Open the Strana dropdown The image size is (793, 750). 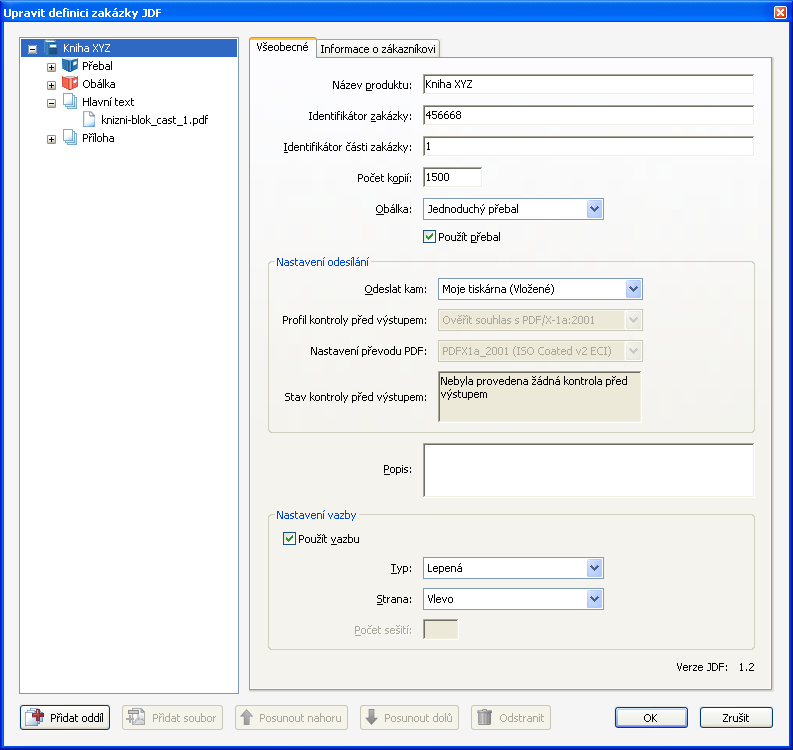(595, 599)
